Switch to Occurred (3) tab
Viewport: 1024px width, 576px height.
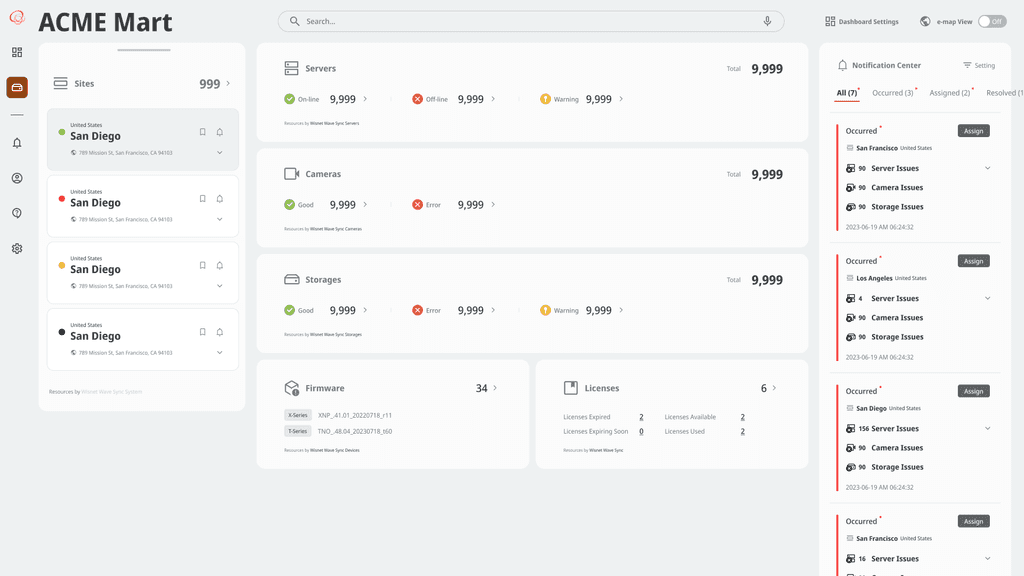(x=893, y=93)
